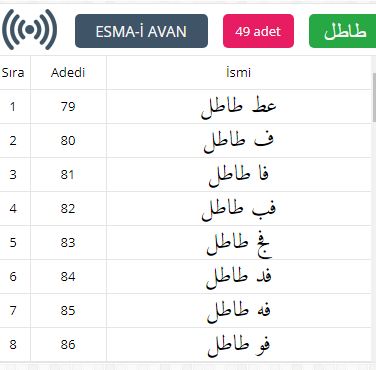Click the pink 49 adet badge
Viewport: 376px width, 370px height.
(x=258, y=31)
